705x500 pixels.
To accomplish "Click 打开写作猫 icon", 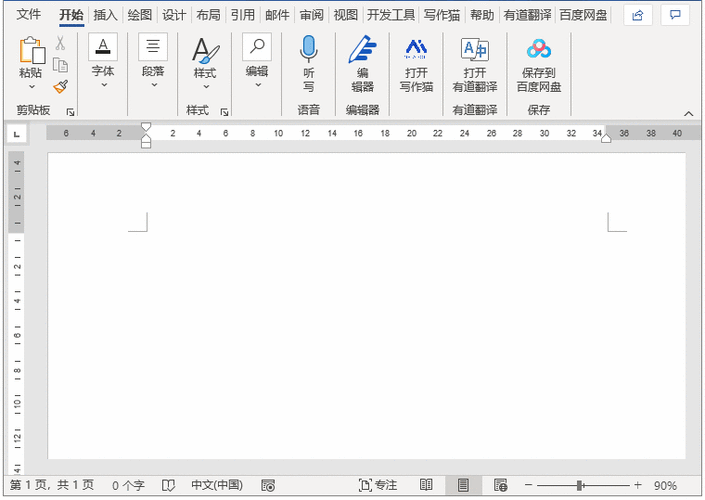I will point(416,49).
